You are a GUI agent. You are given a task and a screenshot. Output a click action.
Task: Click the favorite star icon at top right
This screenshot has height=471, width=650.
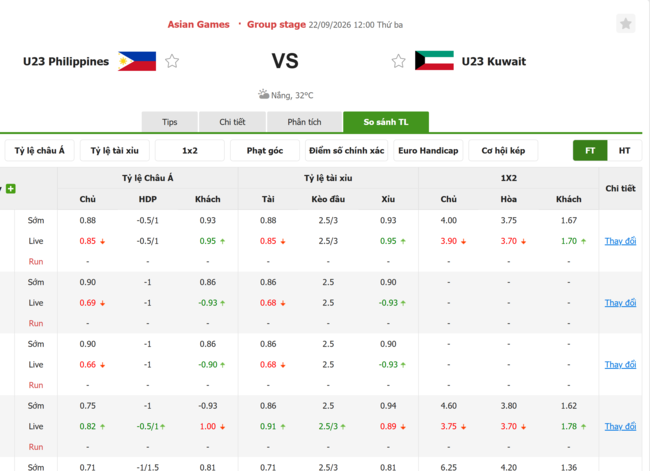click(626, 24)
